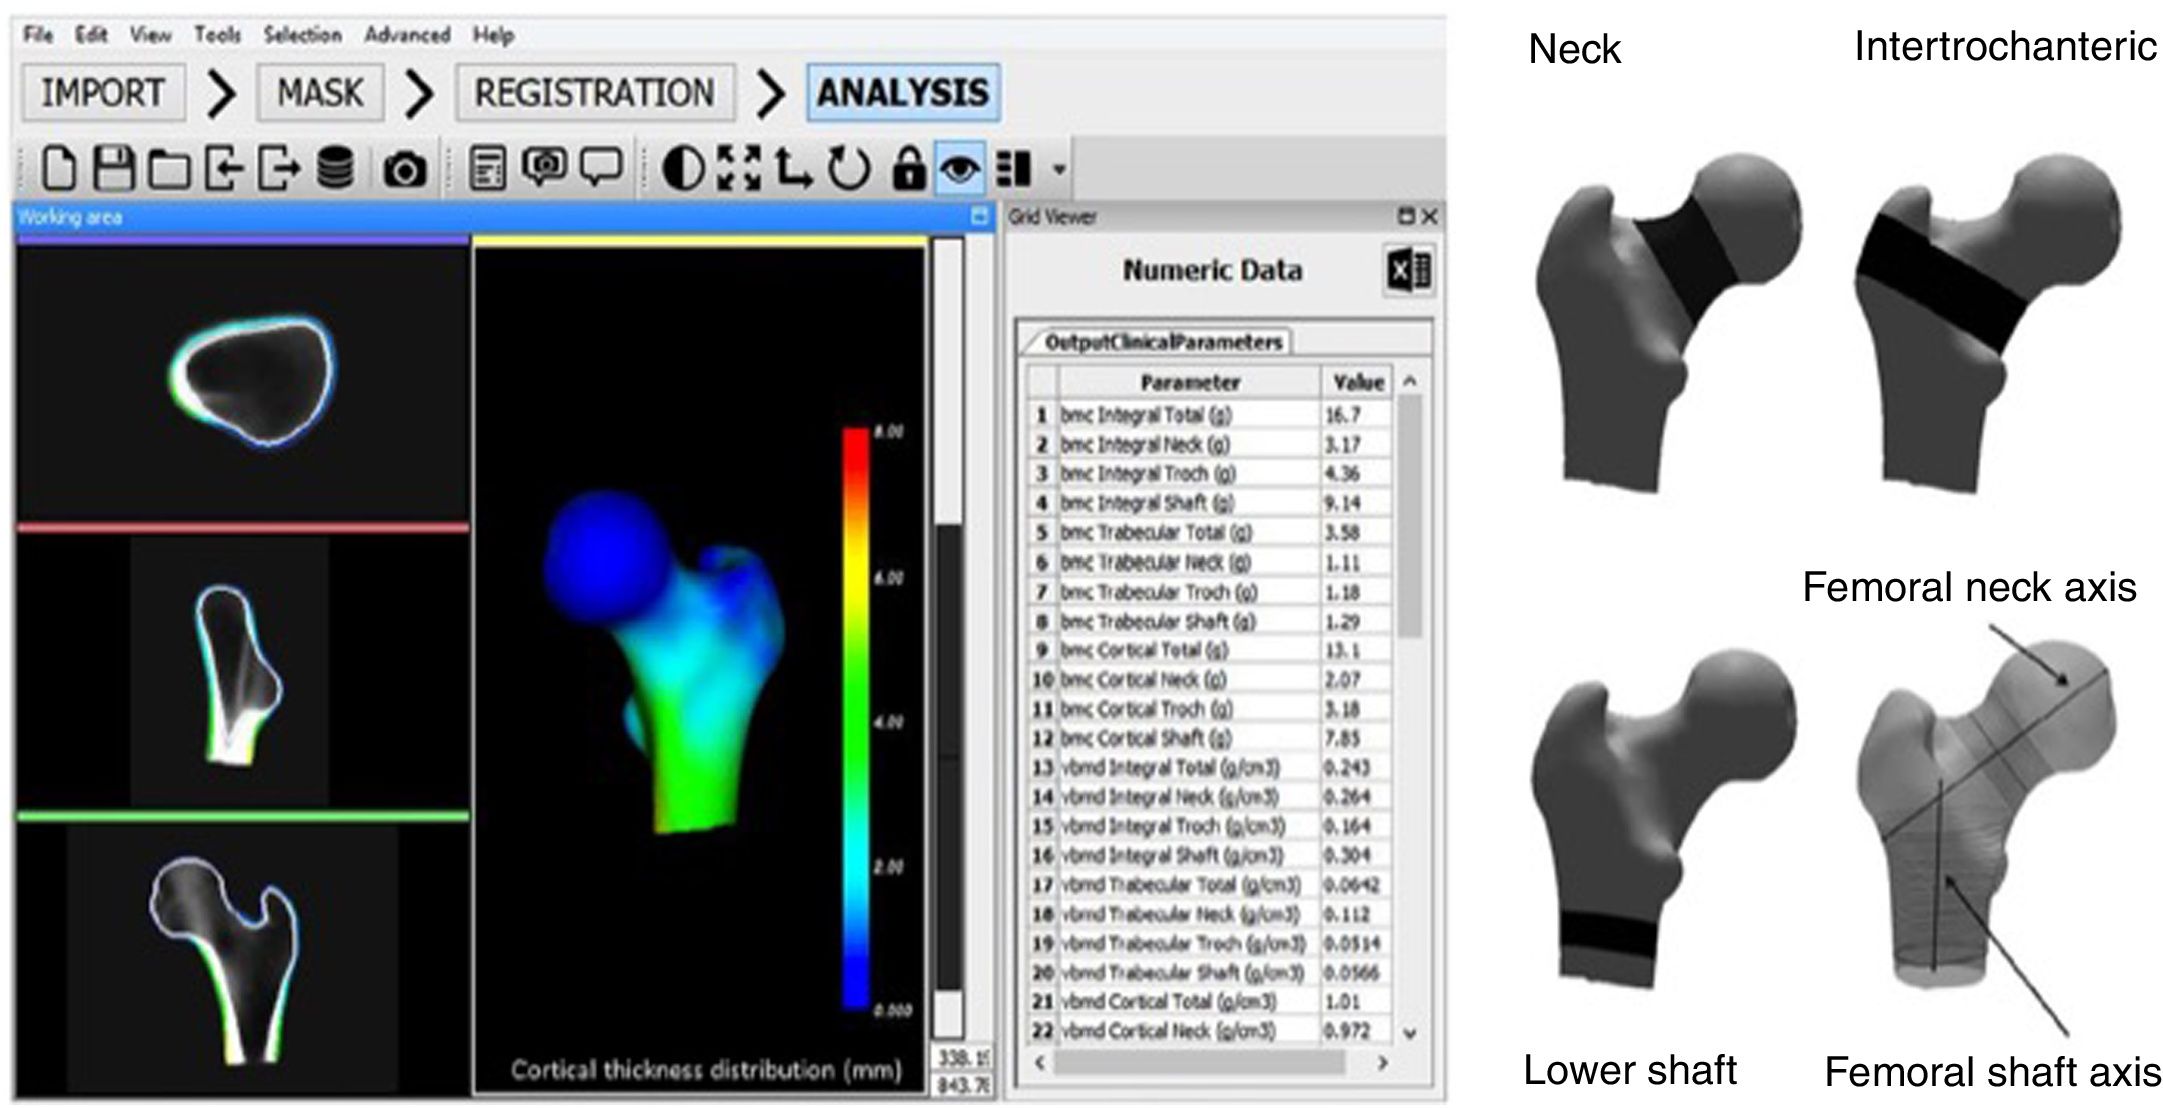
Task: Select the OutputClinicalParameters tab
Action: tap(1162, 342)
